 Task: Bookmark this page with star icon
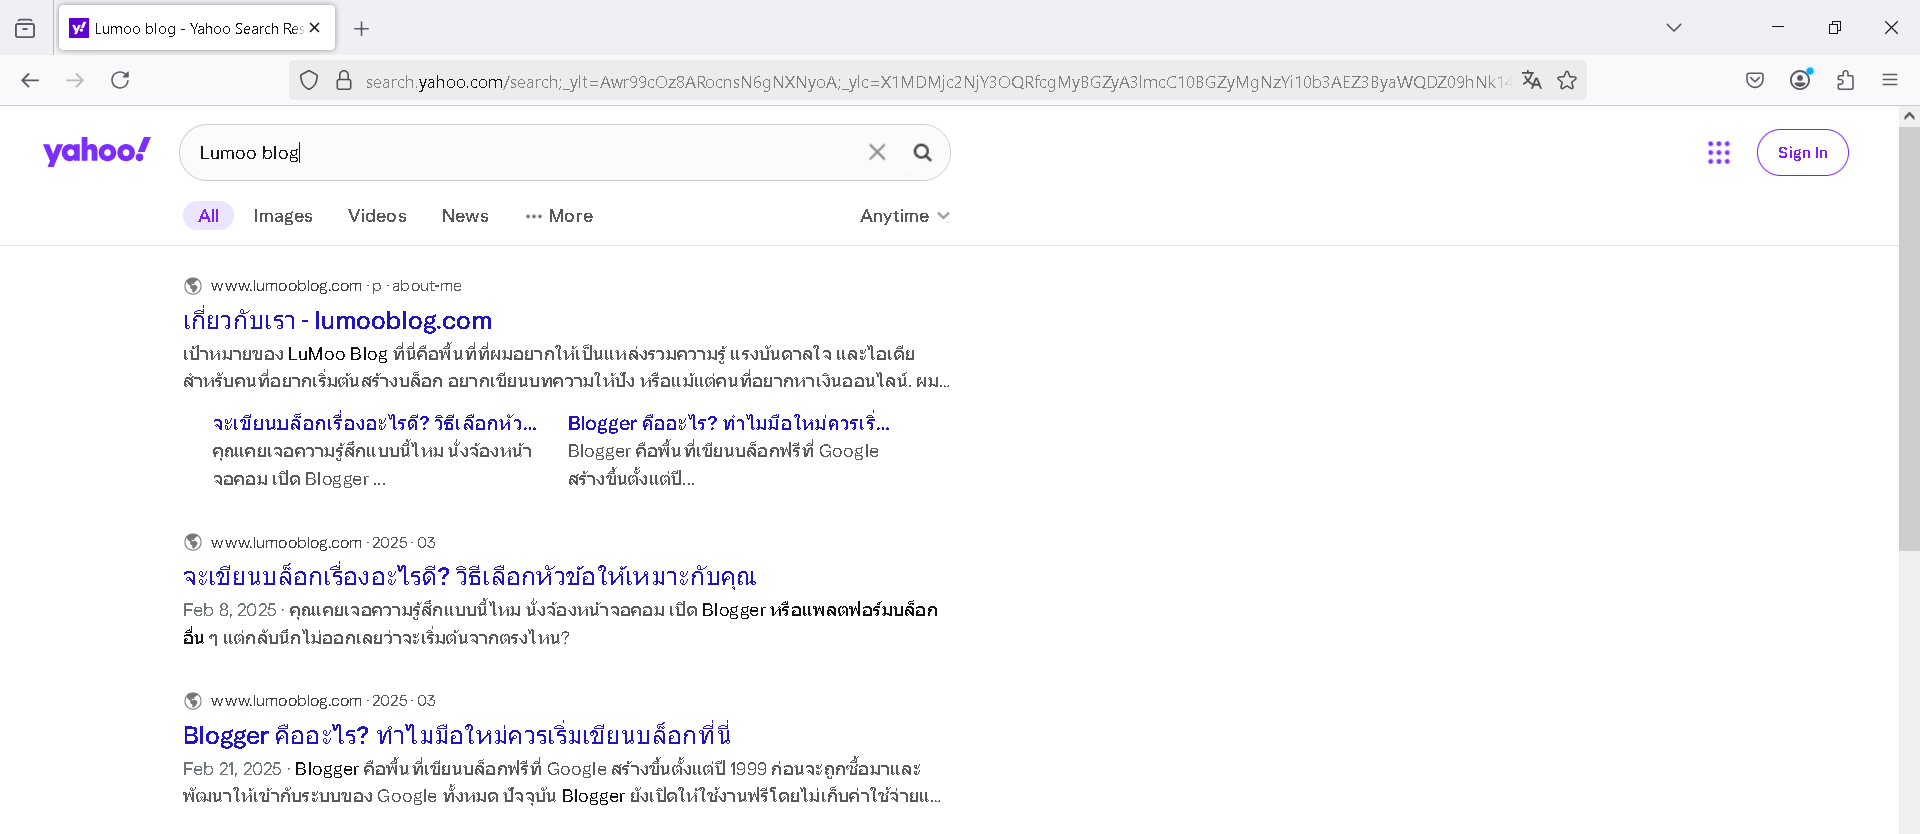1567,80
